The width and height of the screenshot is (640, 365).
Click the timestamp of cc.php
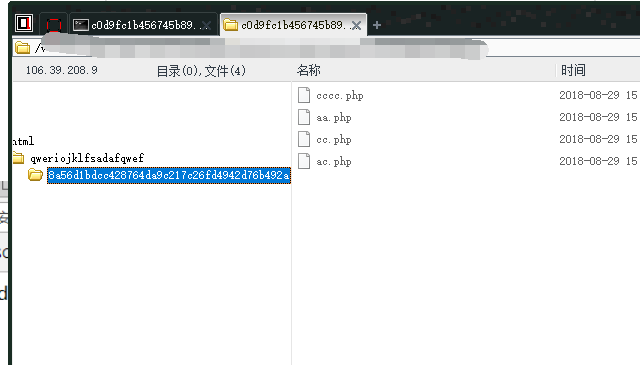click(599, 139)
